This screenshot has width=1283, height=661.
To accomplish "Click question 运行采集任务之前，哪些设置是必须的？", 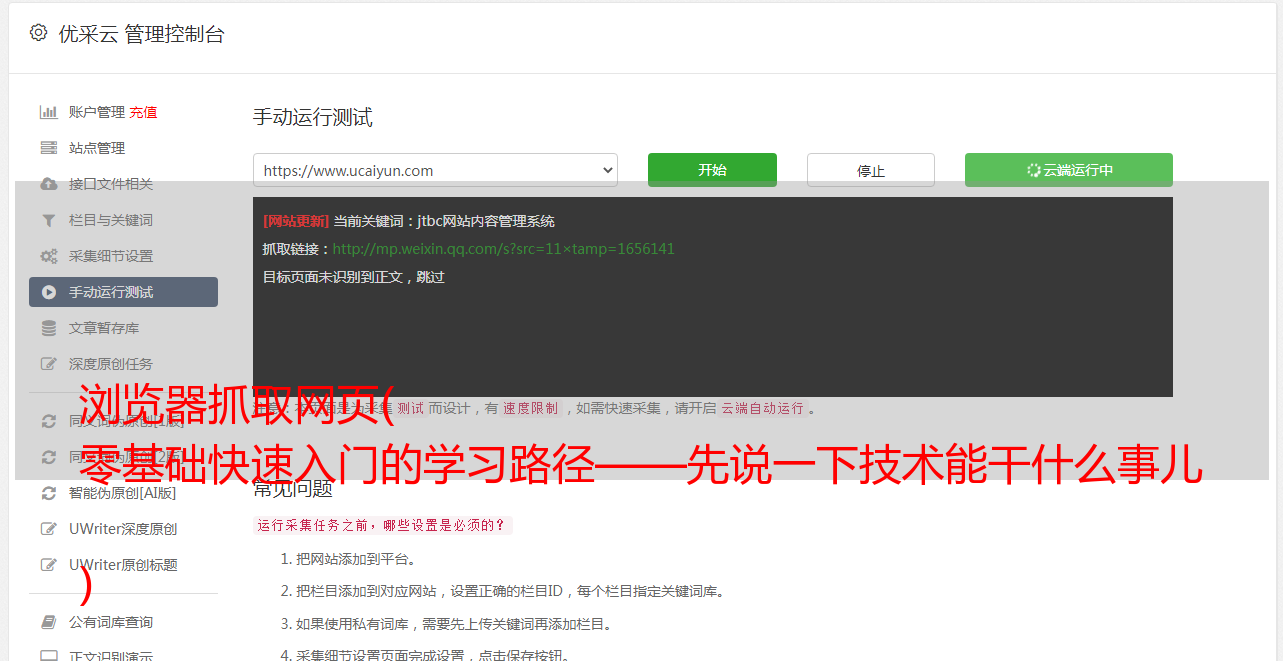I will (382, 525).
